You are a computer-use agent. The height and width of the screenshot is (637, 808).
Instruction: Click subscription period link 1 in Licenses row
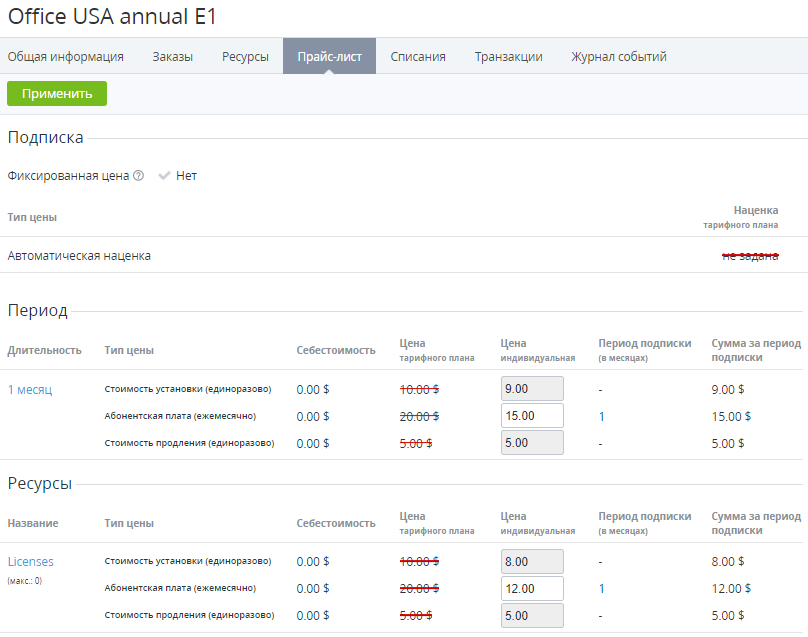[602, 589]
